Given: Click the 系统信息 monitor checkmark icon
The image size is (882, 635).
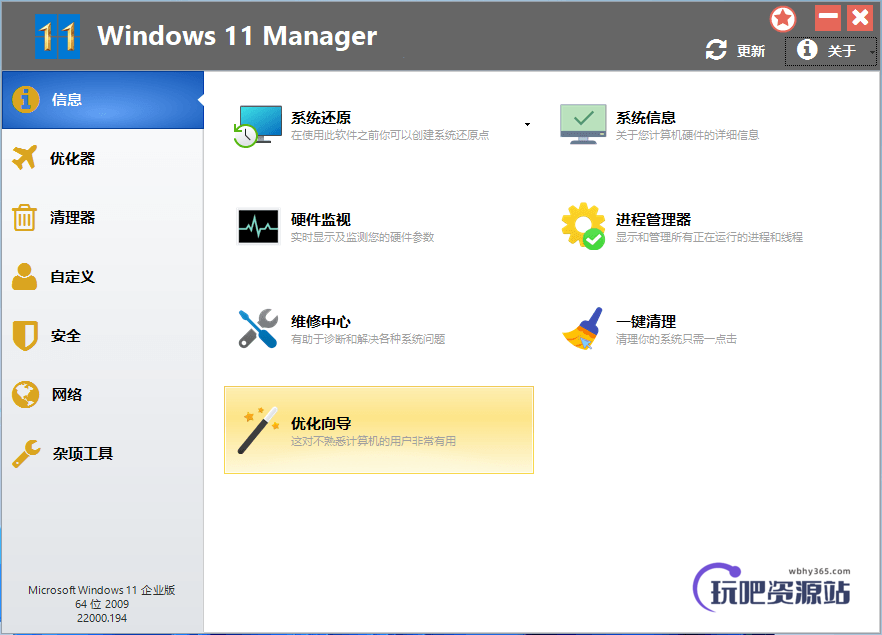Looking at the screenshot, I should point(583,124).
